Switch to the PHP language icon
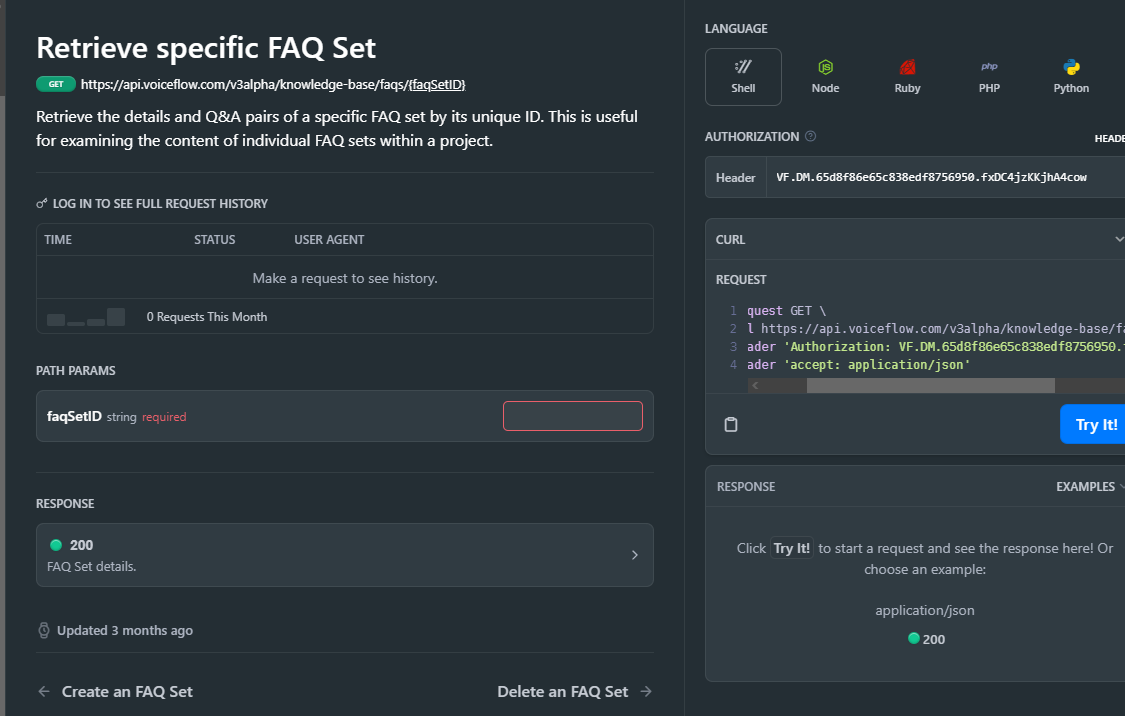This screenshot has height=716, width=1125. coord(989,67)
